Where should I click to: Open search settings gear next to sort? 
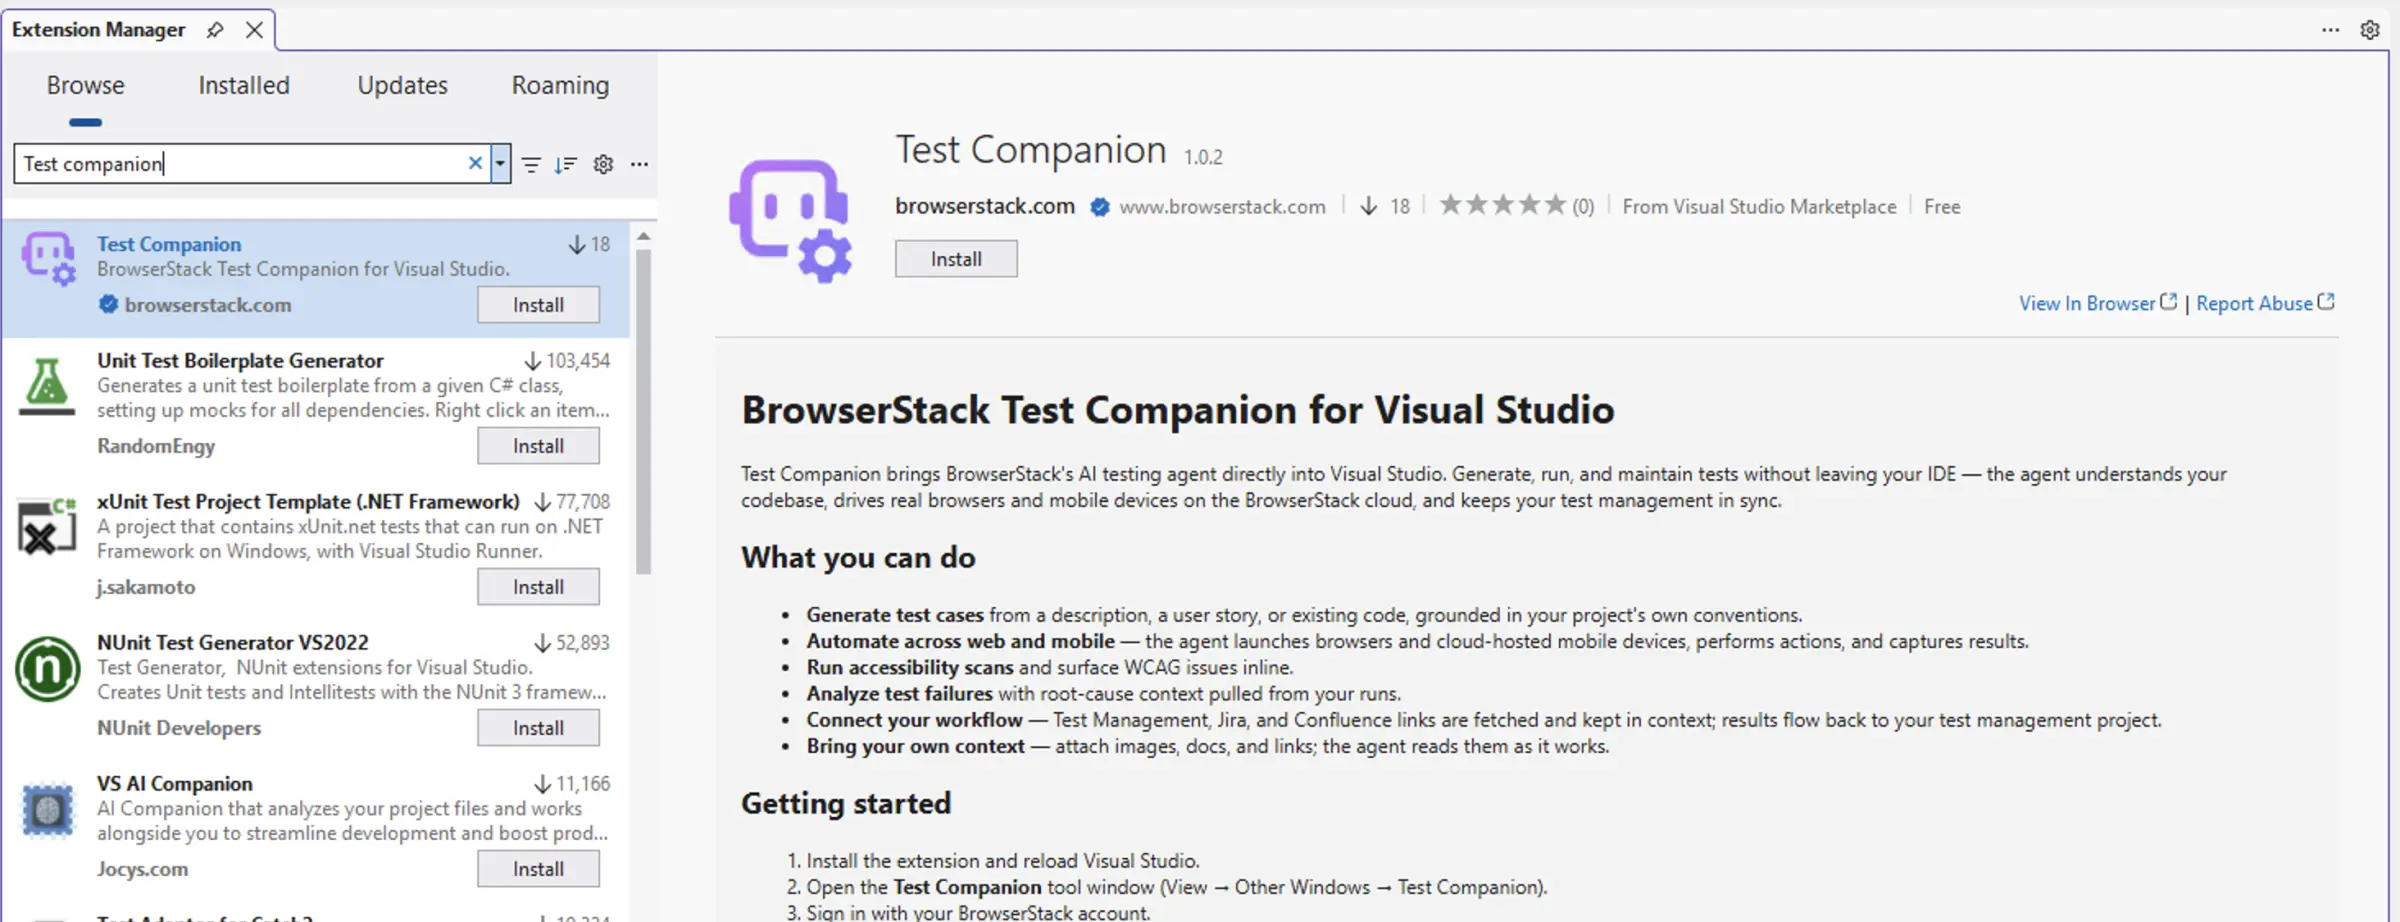click(x=603, y=164)
